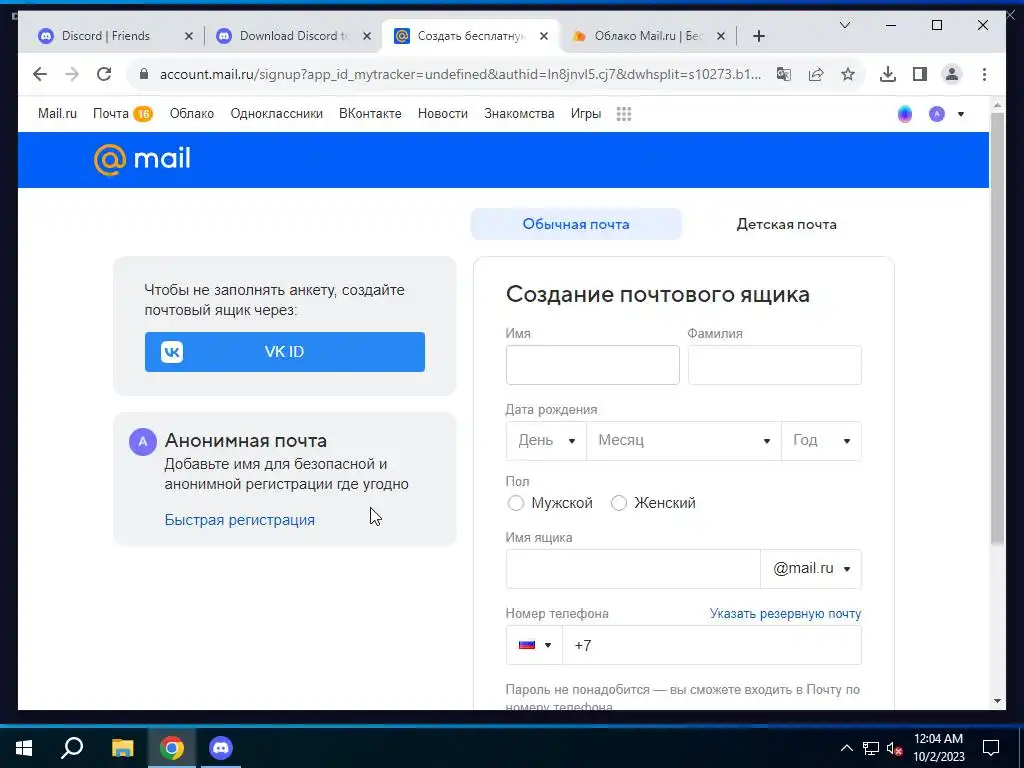Click the translate page icon in address bar
The height and width of the screenshot is (768, 1024).
click(784, 74)
